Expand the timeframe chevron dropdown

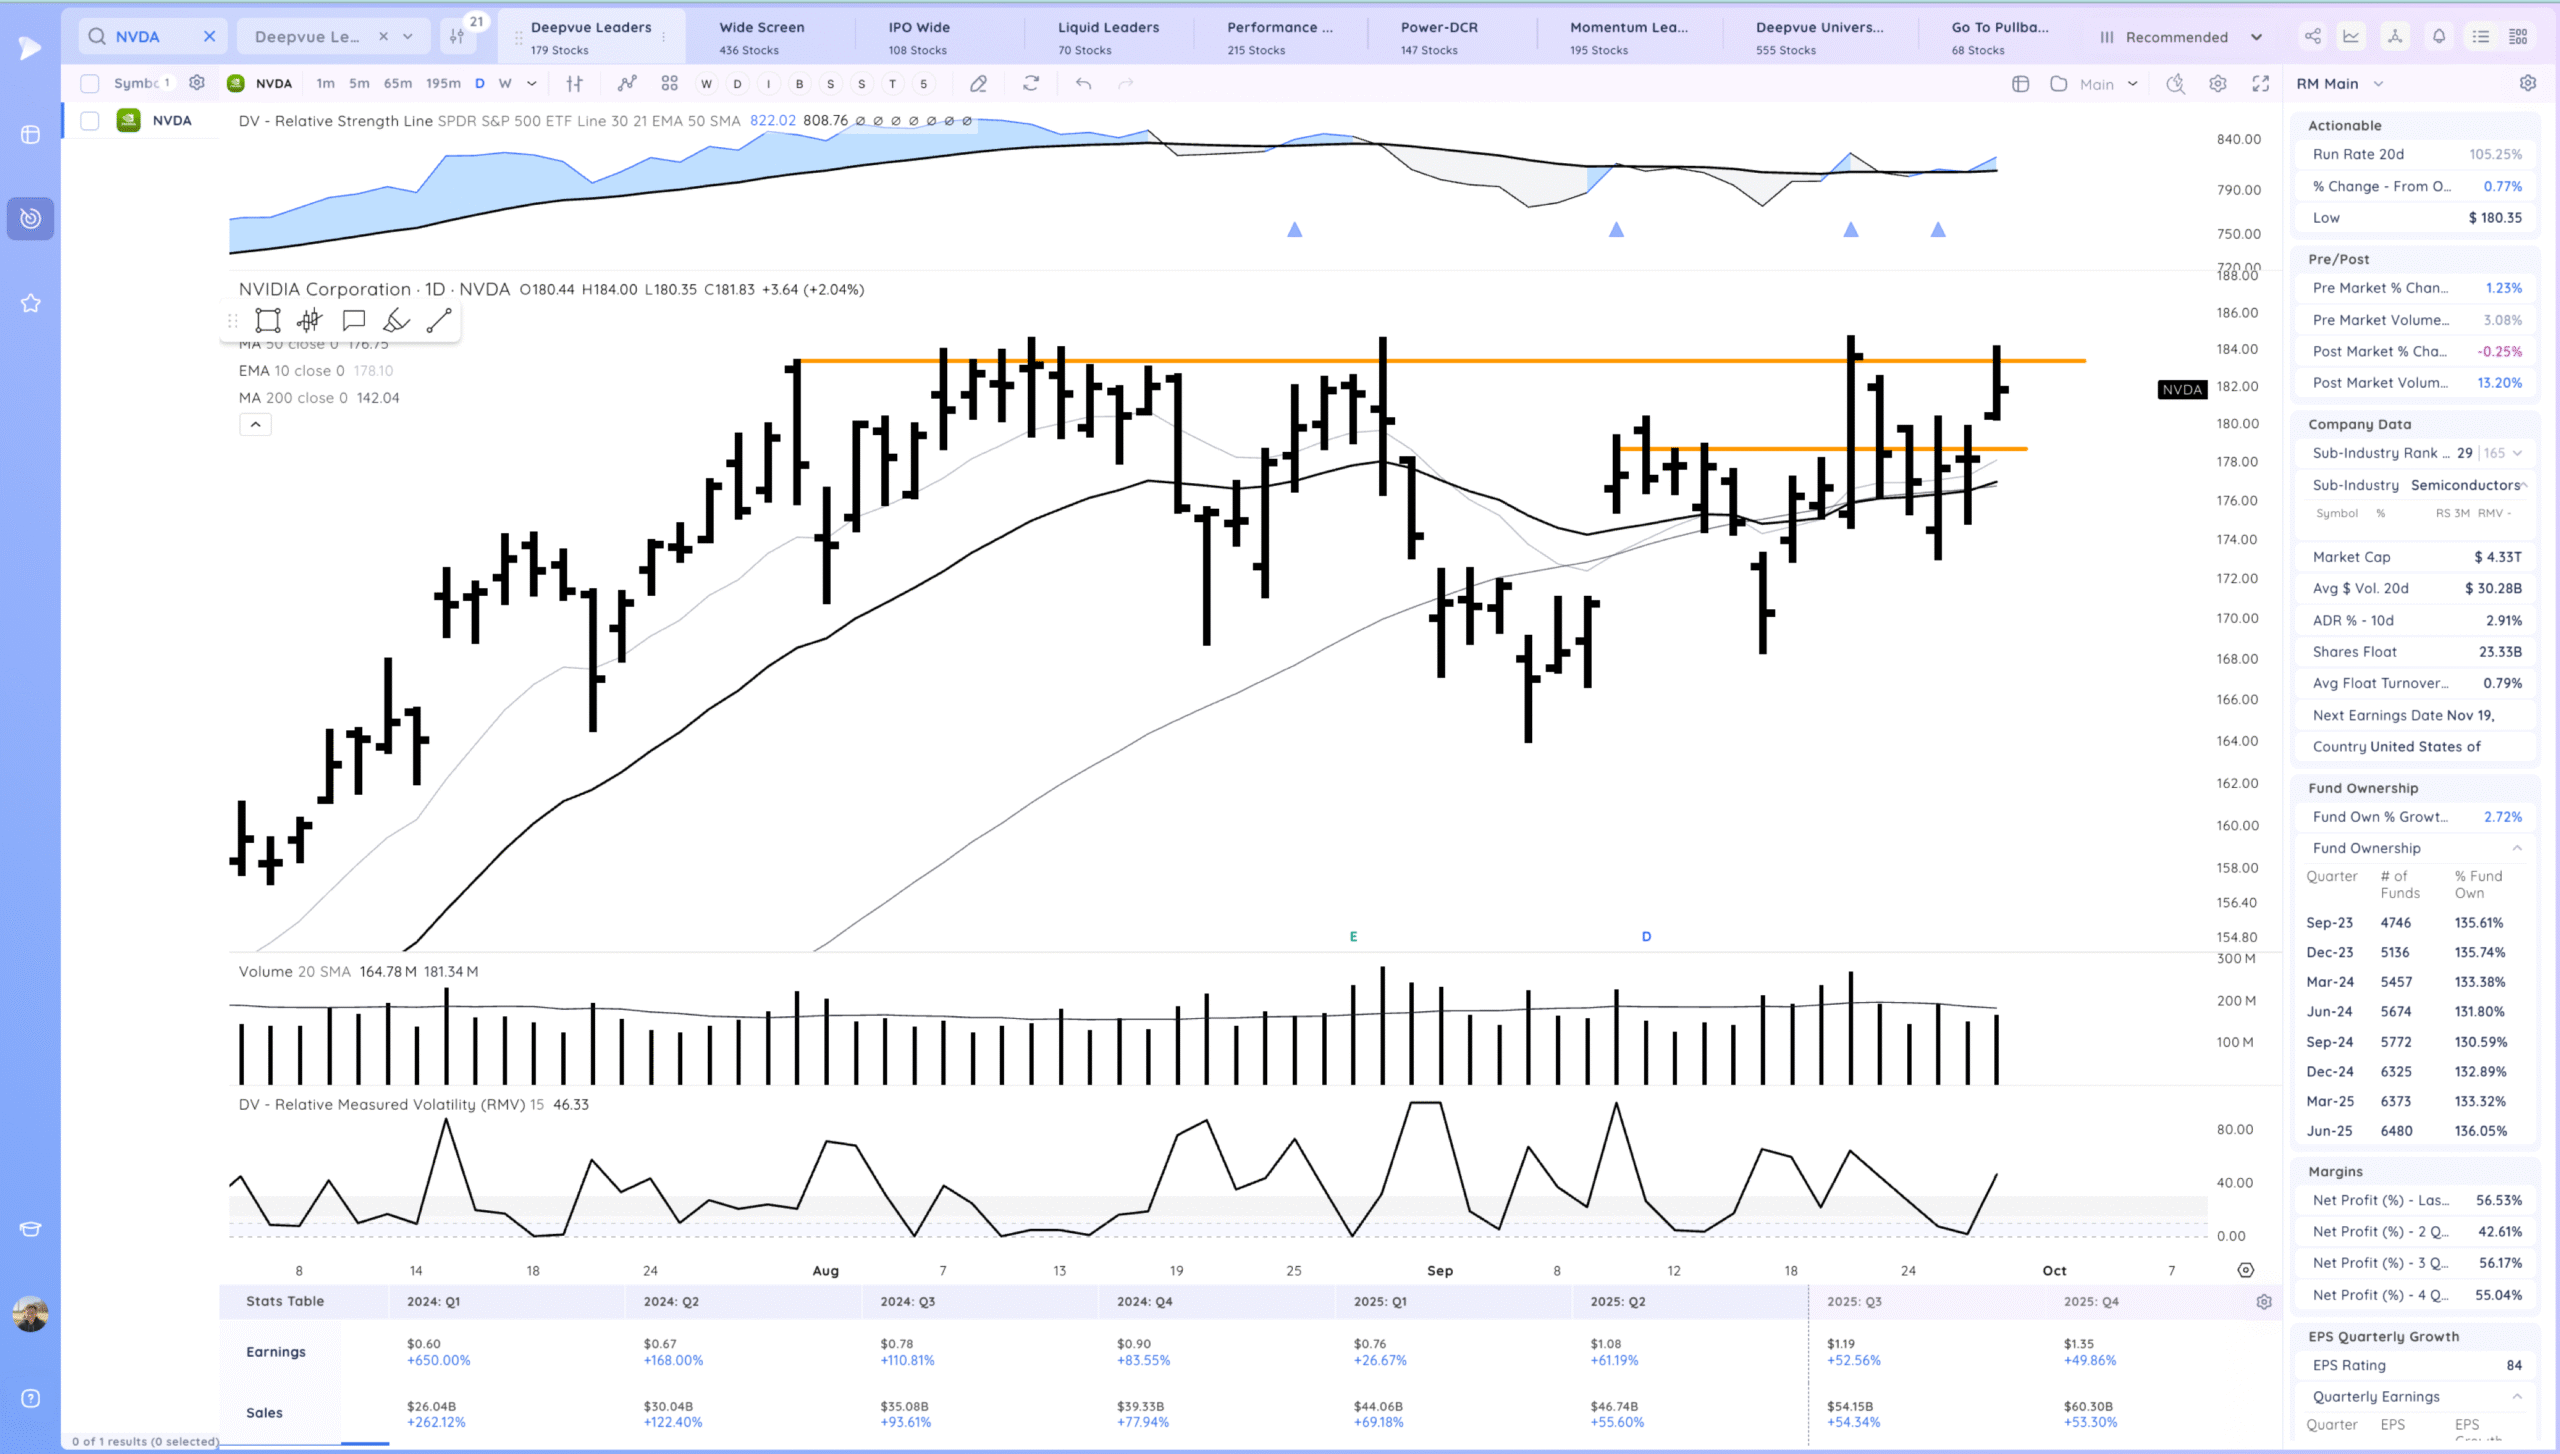(x=532, y=83)
